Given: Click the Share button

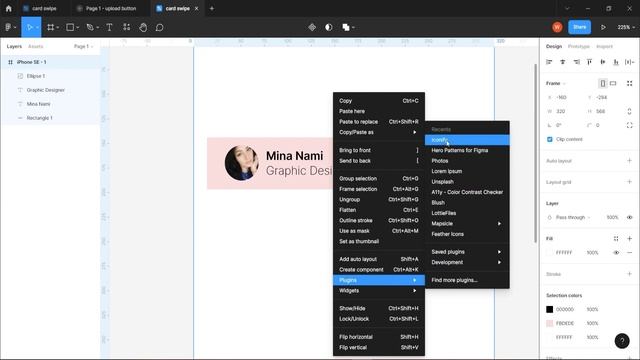Looking at the screenshot, I should click(x=579, y=27).
